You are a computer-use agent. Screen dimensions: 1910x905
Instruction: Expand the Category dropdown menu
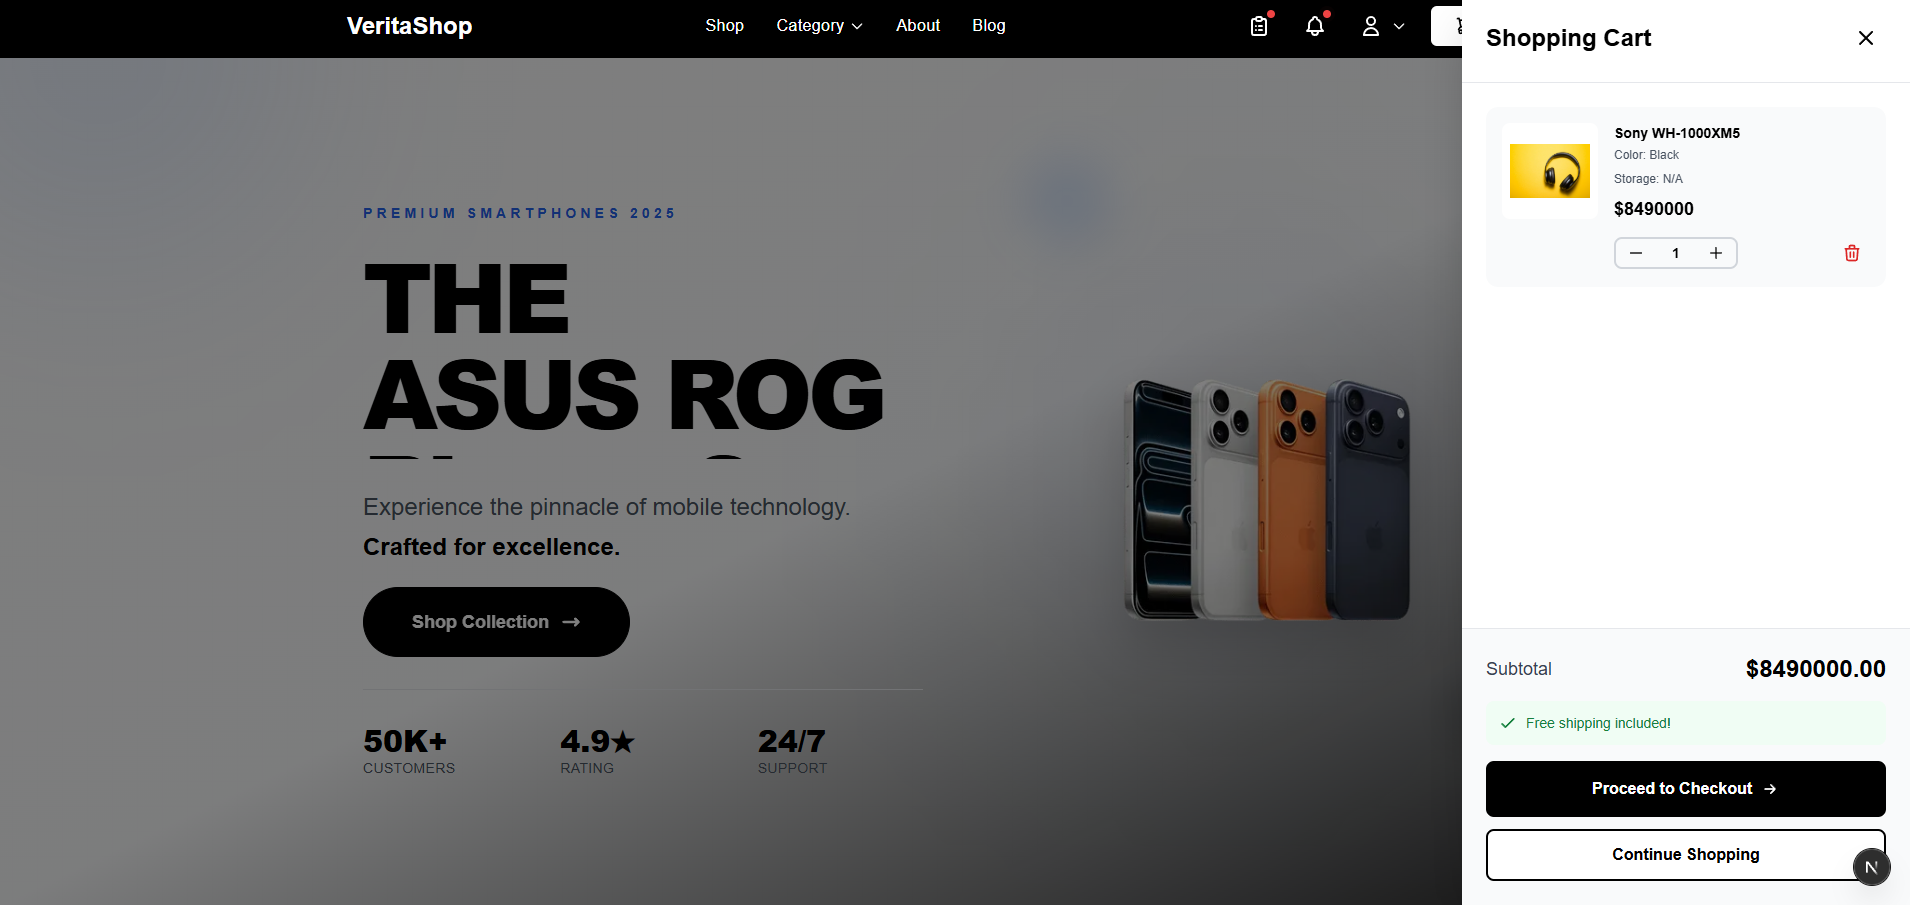819,26
